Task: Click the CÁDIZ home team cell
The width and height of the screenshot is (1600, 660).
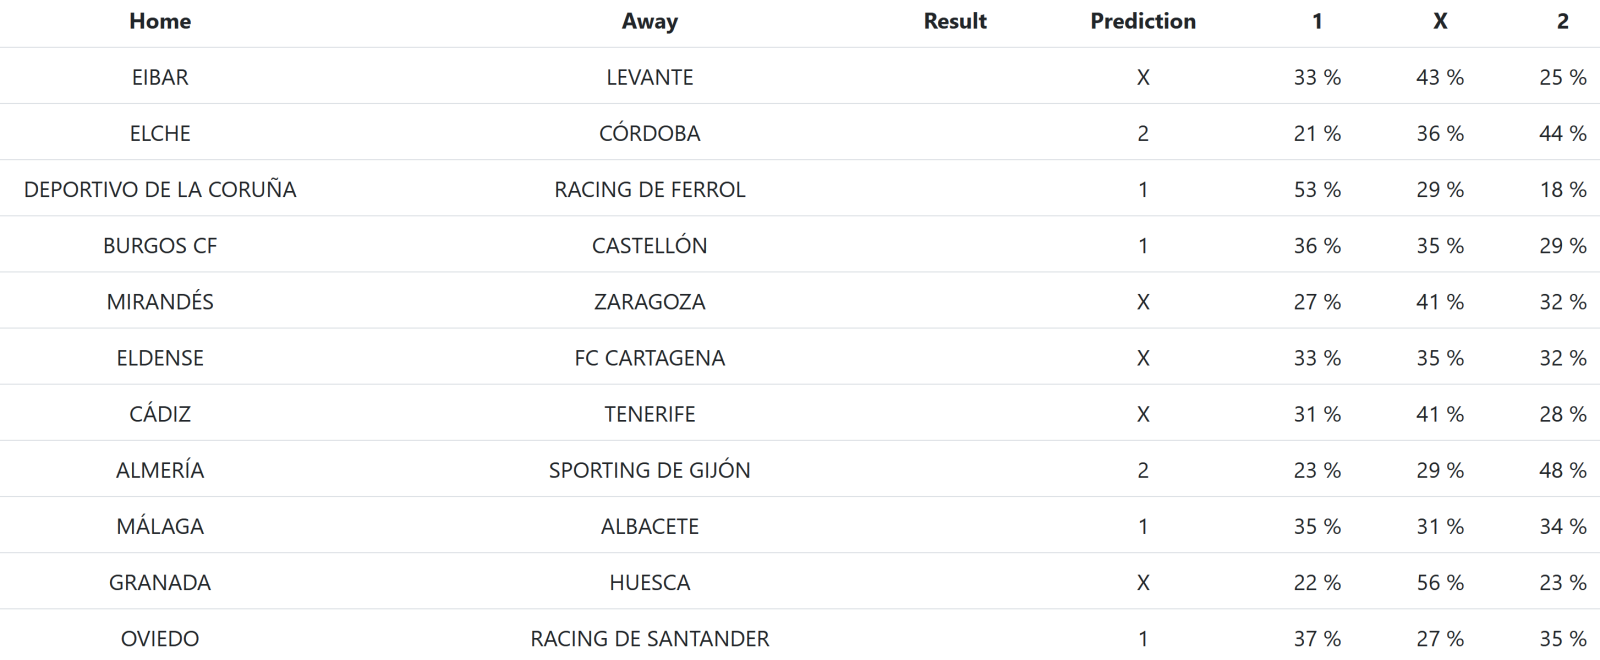Action: (x=160, y=413)
